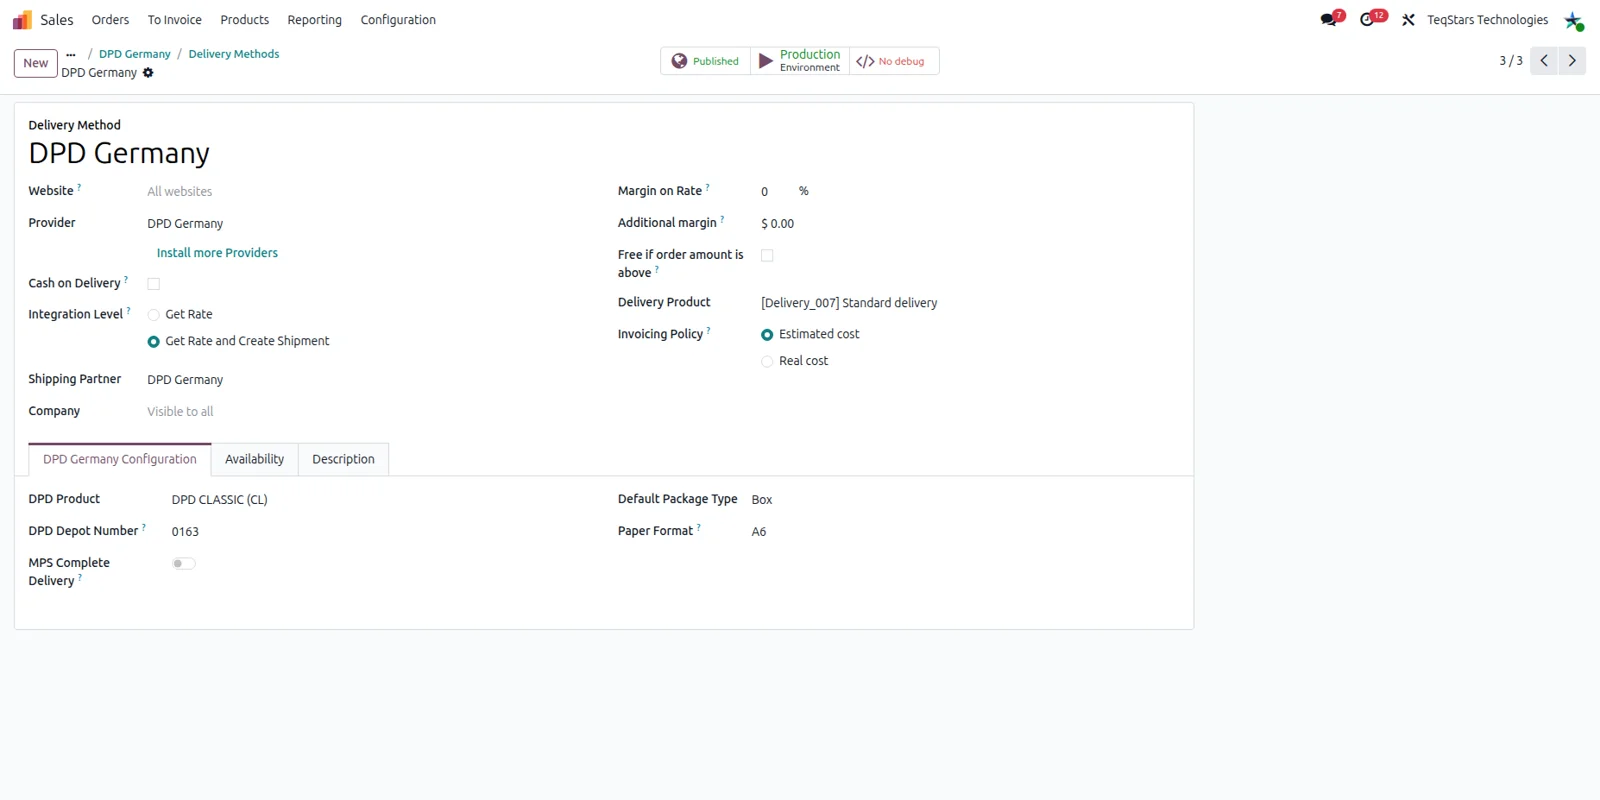Open the To Invoice menu

click(175, 20)
